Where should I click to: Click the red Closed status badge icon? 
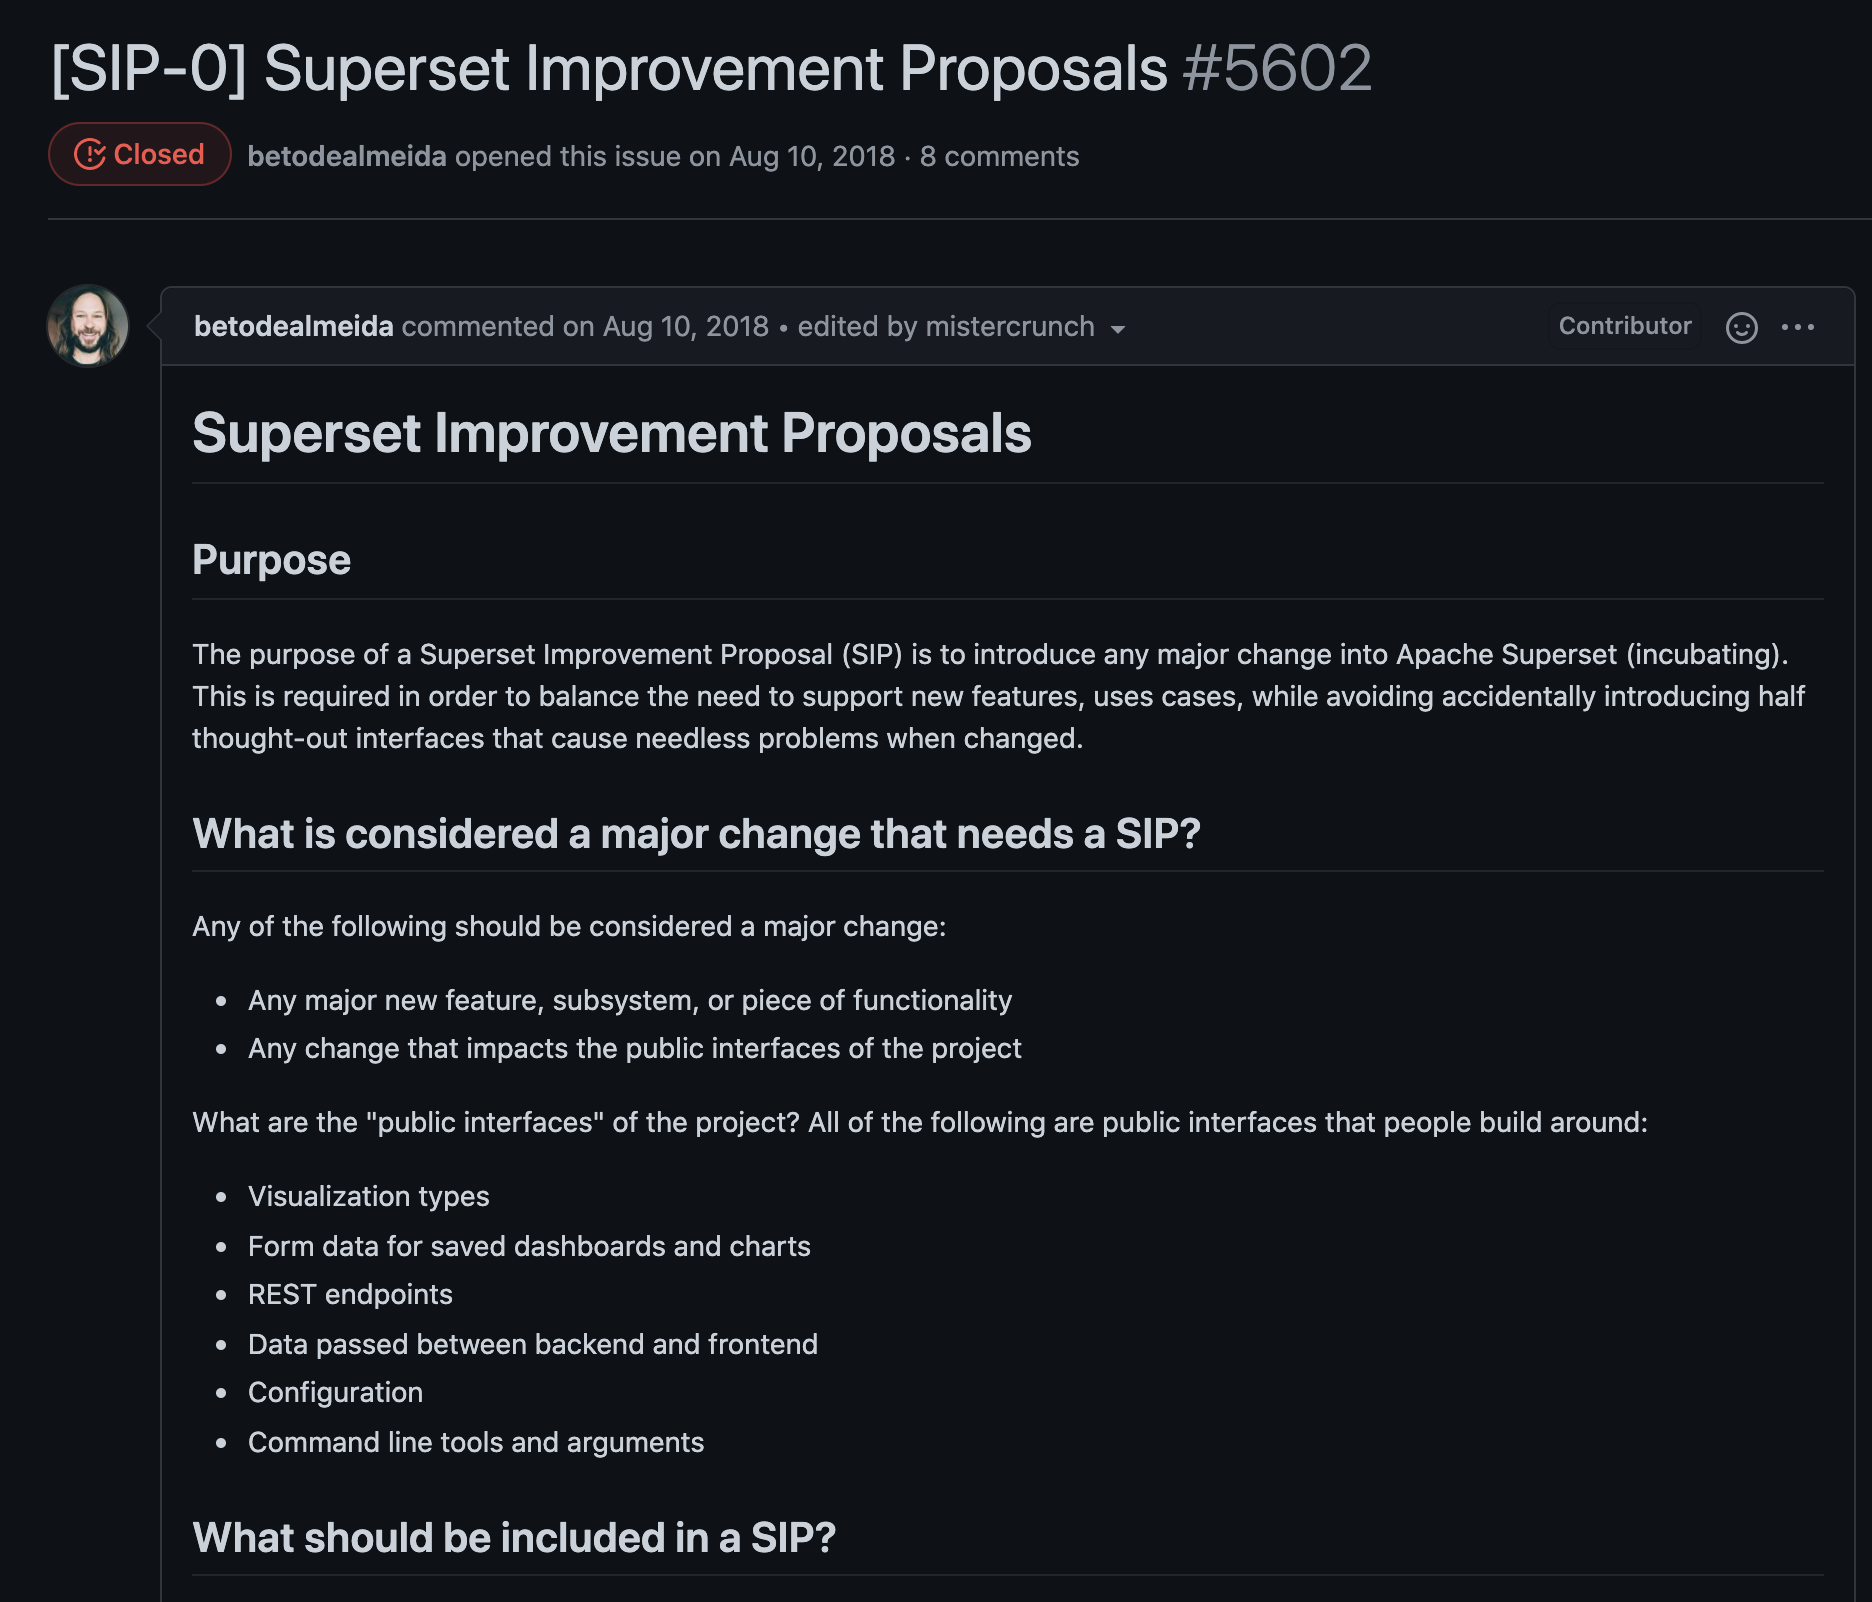click(x=90, y=154)
